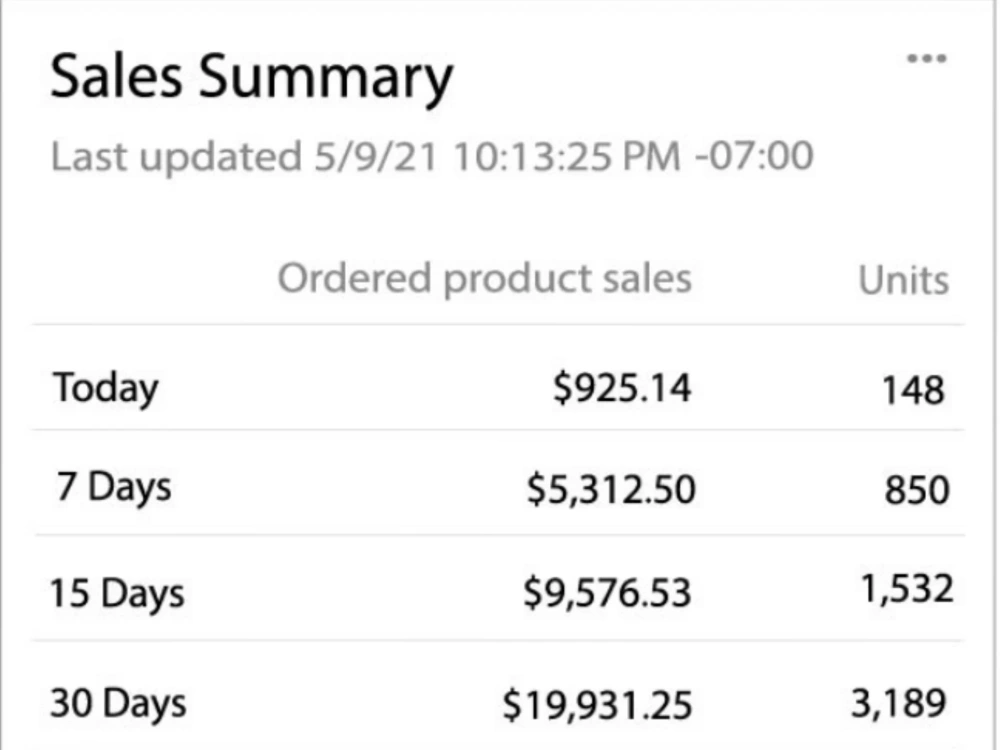Click Today's sales amount $925.14
This screenshot has width=1000, height=750.
[622, 388]
